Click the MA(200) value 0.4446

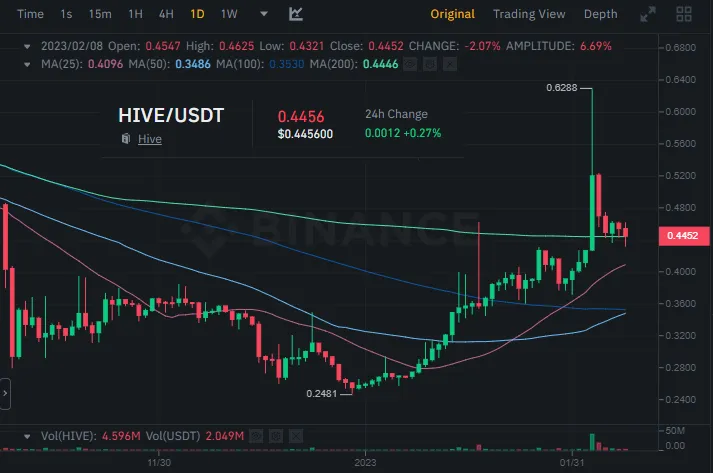[381, 64]
